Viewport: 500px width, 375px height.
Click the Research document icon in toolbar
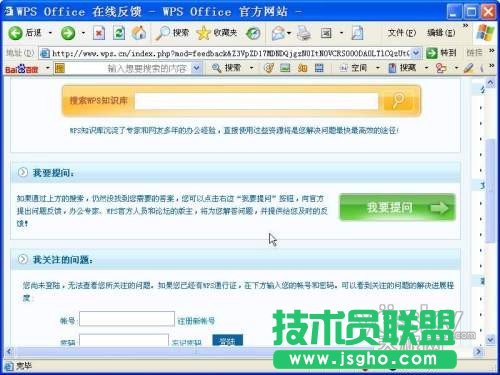357,33
